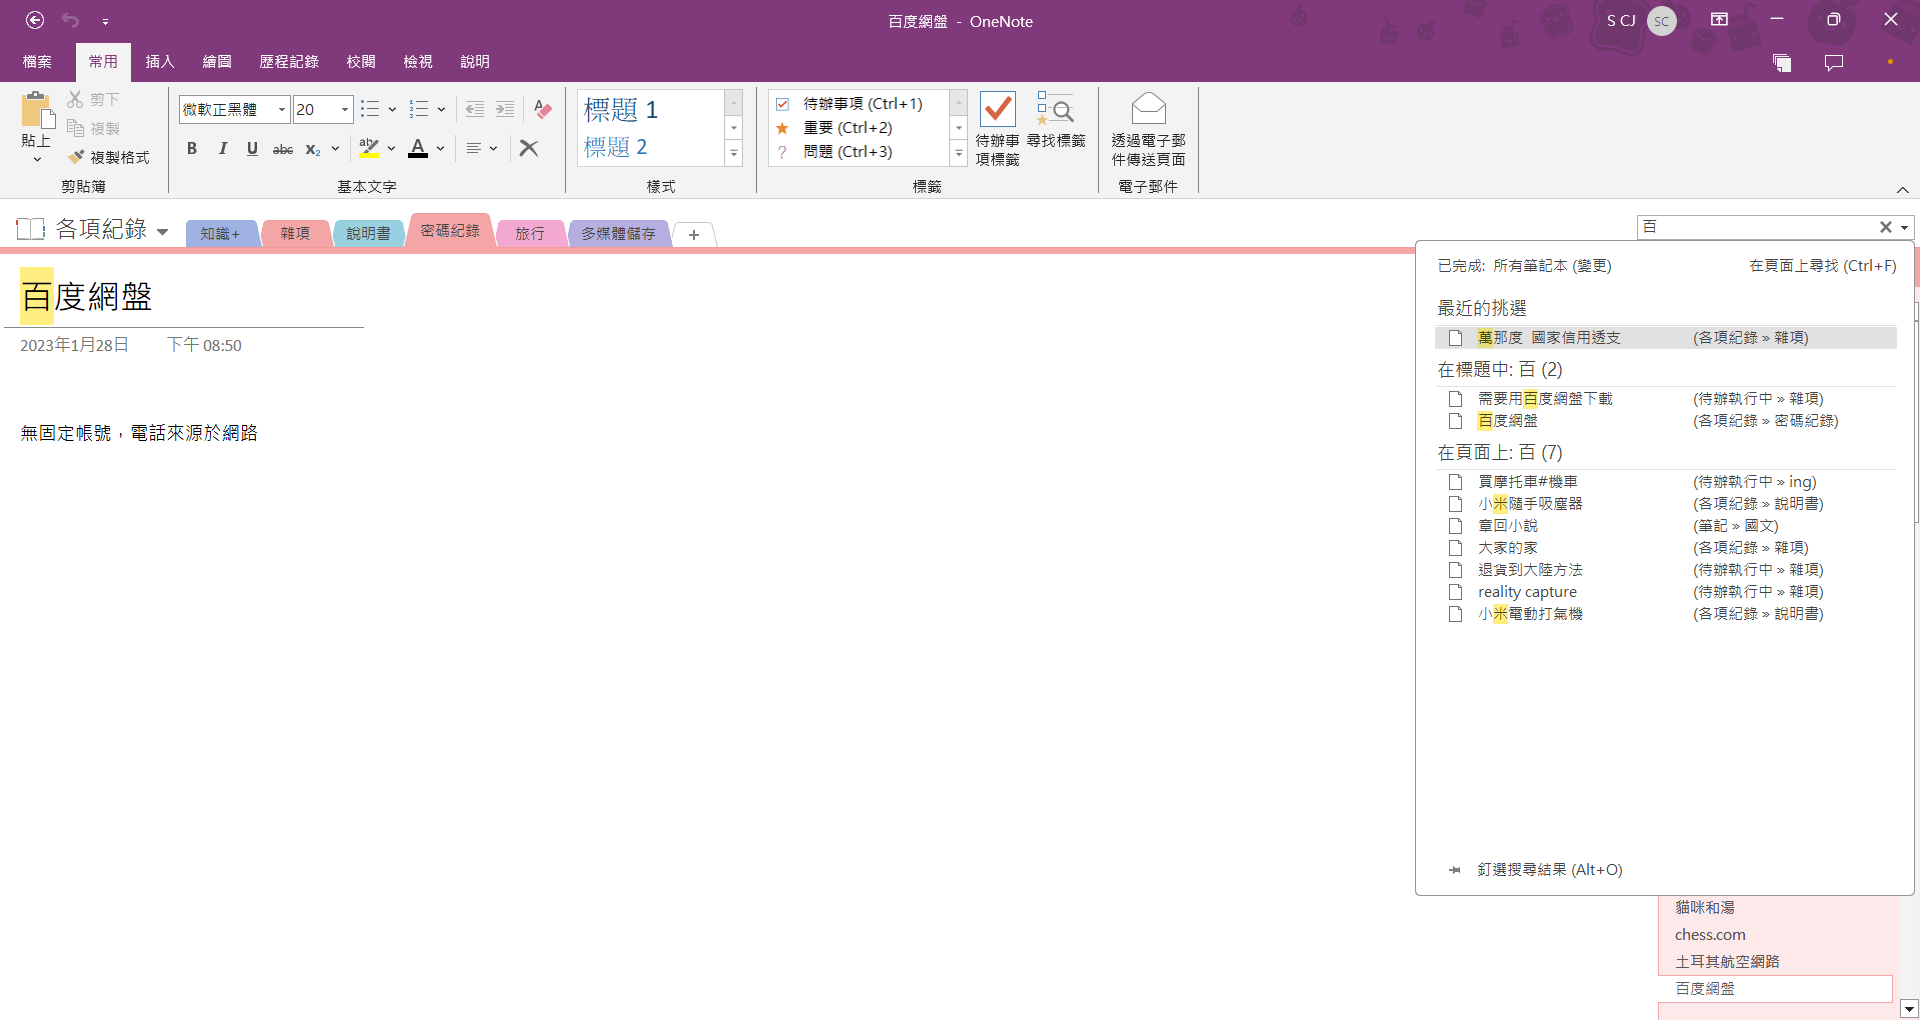Apply the font color A swatch
The image size is (1920, 1020).
[x=418, y=148]
